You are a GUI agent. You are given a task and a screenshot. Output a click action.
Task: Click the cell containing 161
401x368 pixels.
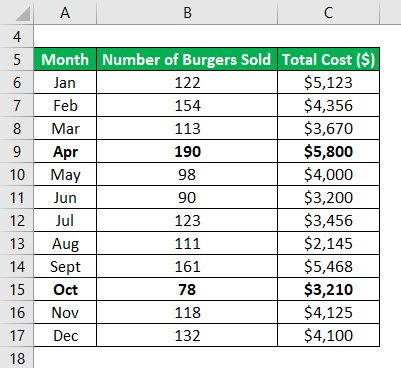(x=187, y=266)
